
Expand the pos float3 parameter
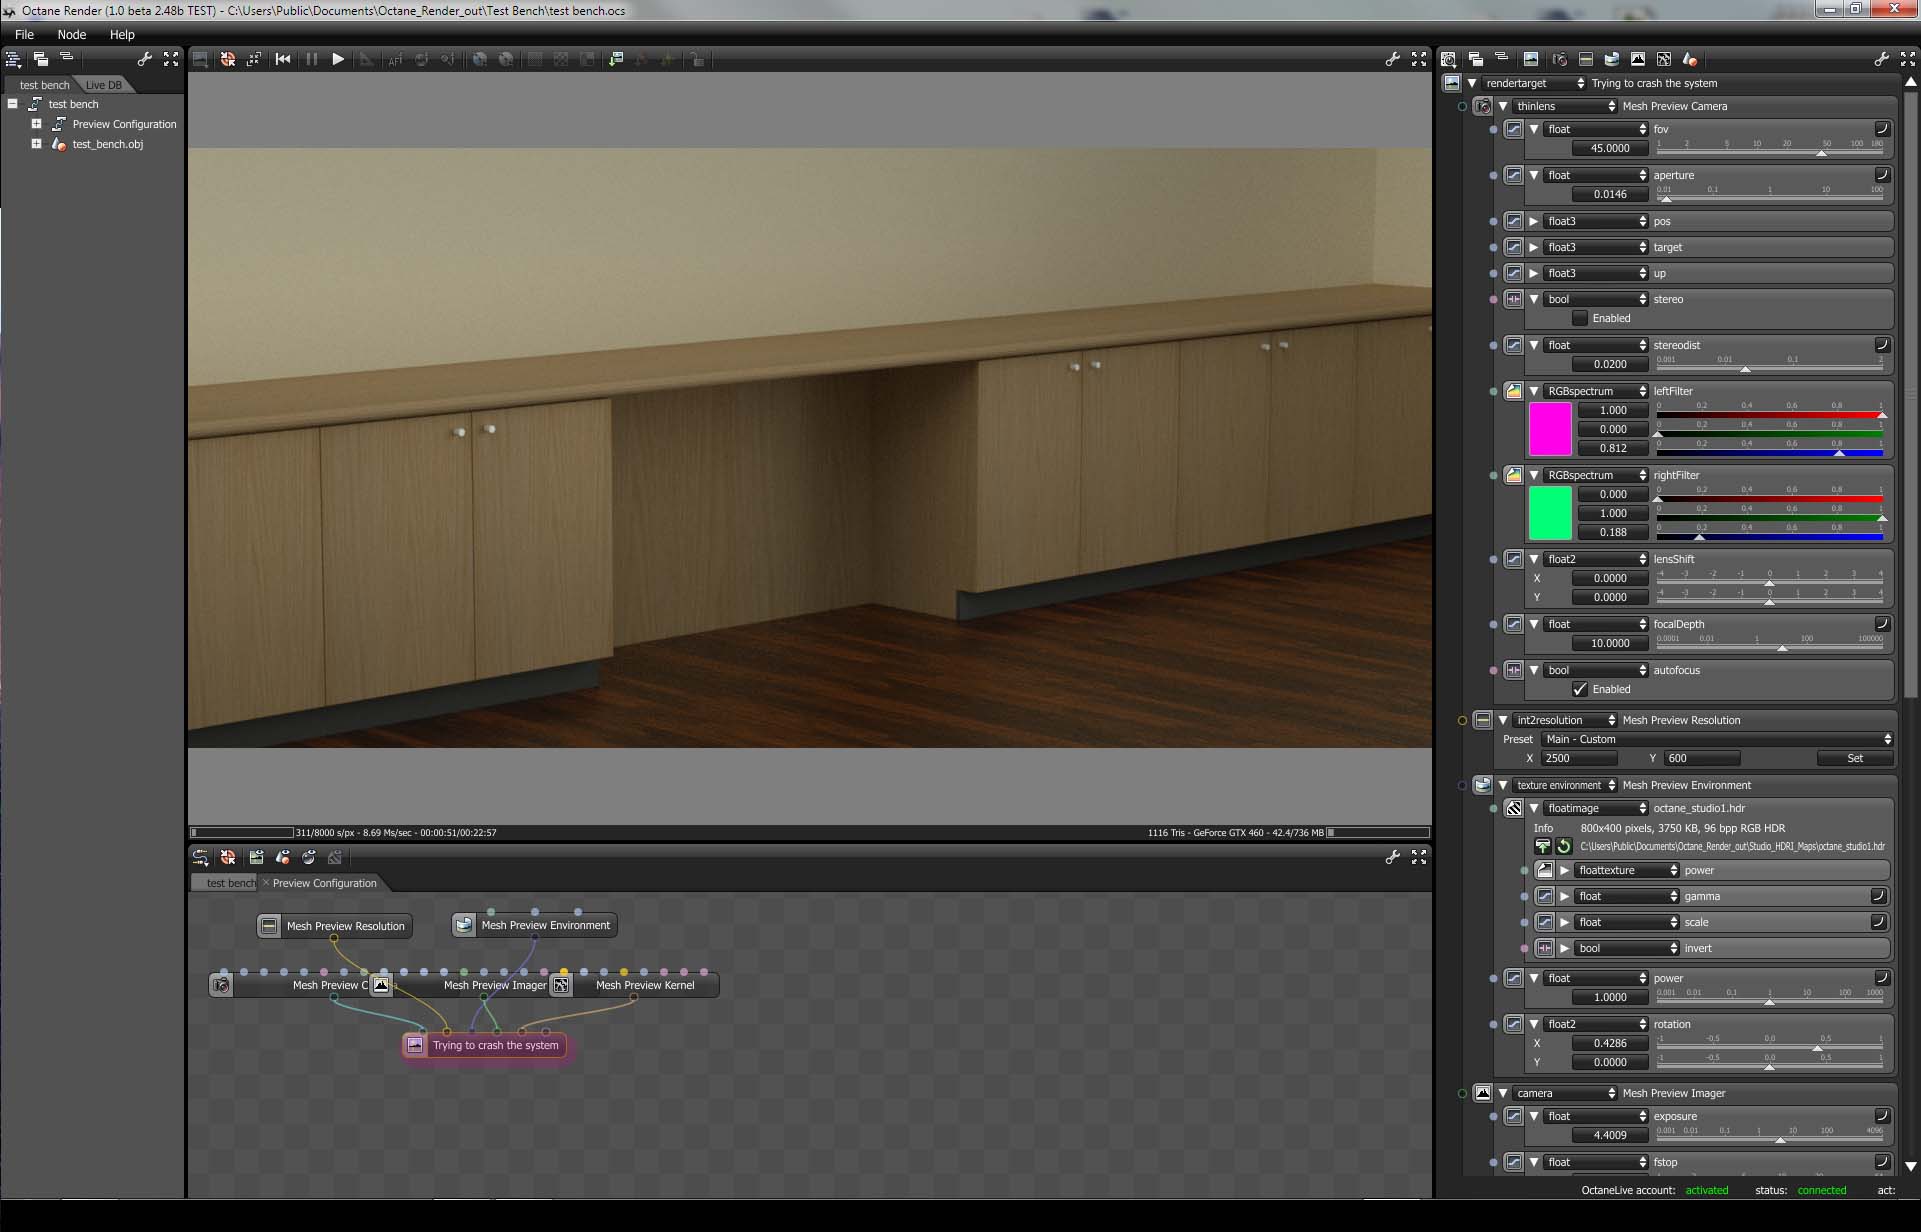1534,221
